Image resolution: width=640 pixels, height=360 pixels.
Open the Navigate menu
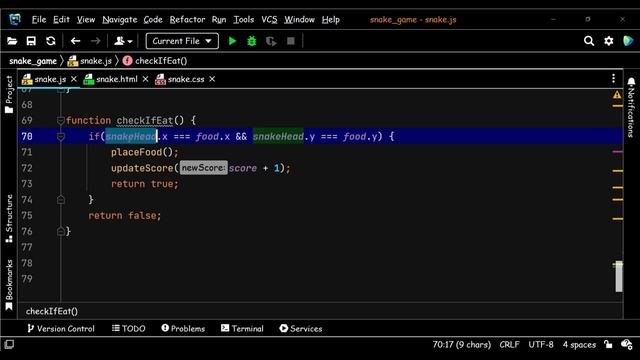(120, 20)
